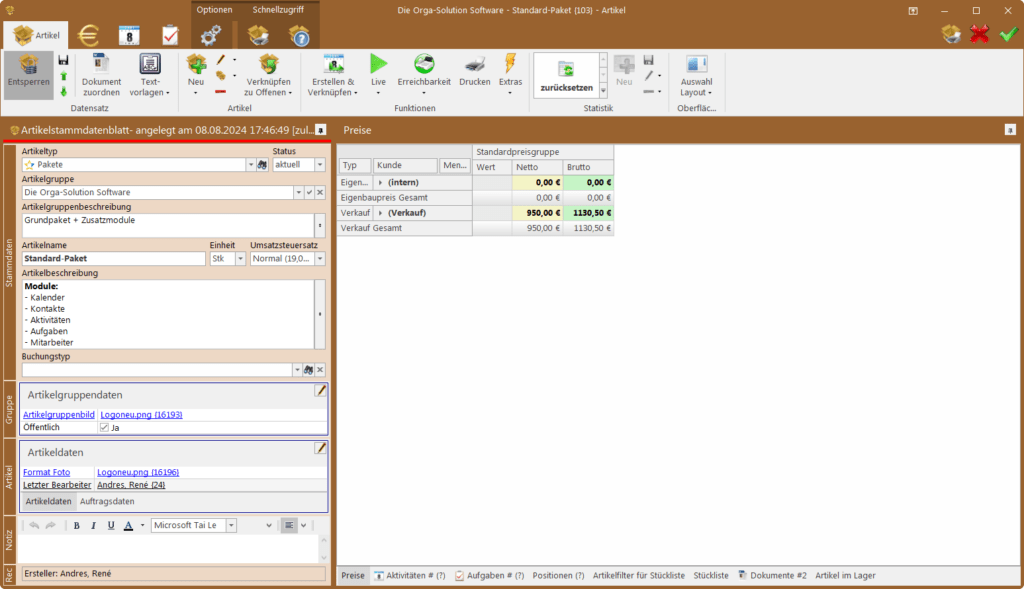
Task: Open the Einheit Stk dropdown
Action: point(240,259)
